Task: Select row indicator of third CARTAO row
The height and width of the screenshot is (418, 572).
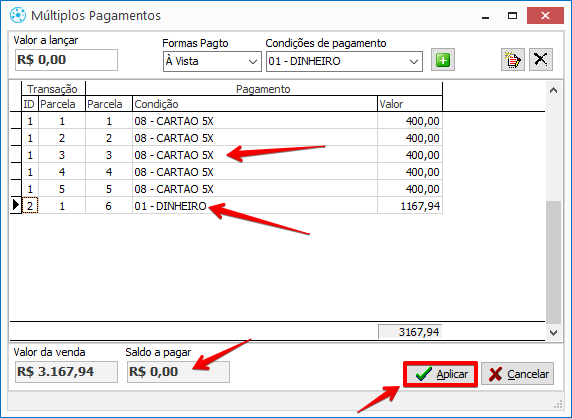Action: click(x=16, y=155)
